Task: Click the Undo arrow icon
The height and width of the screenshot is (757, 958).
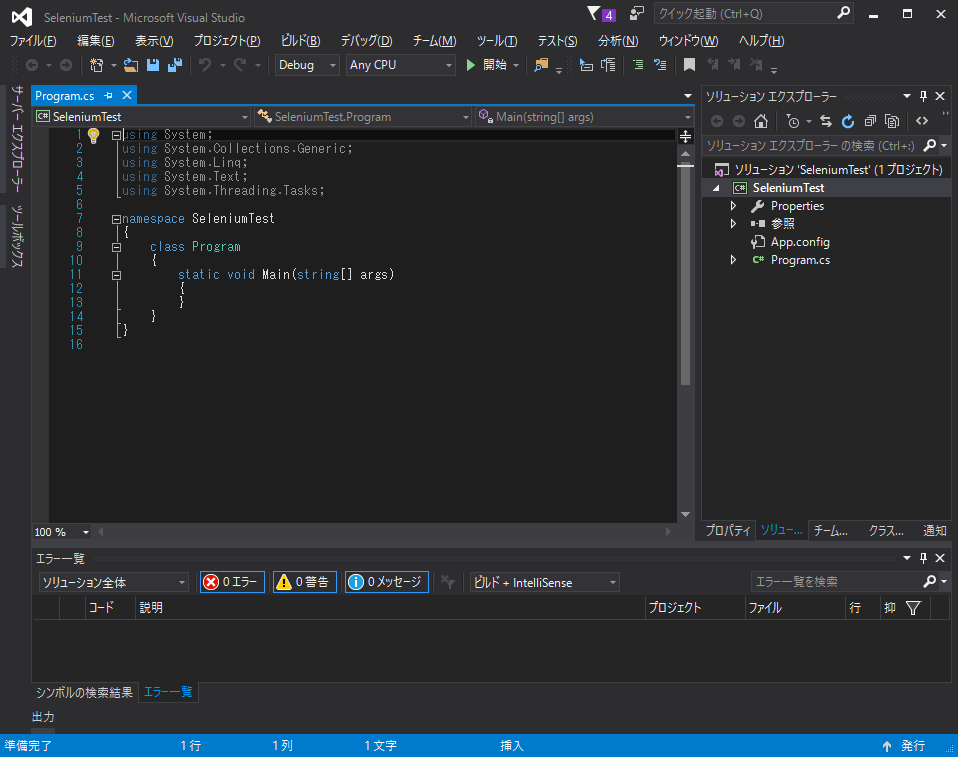Action: pos(205,65)
